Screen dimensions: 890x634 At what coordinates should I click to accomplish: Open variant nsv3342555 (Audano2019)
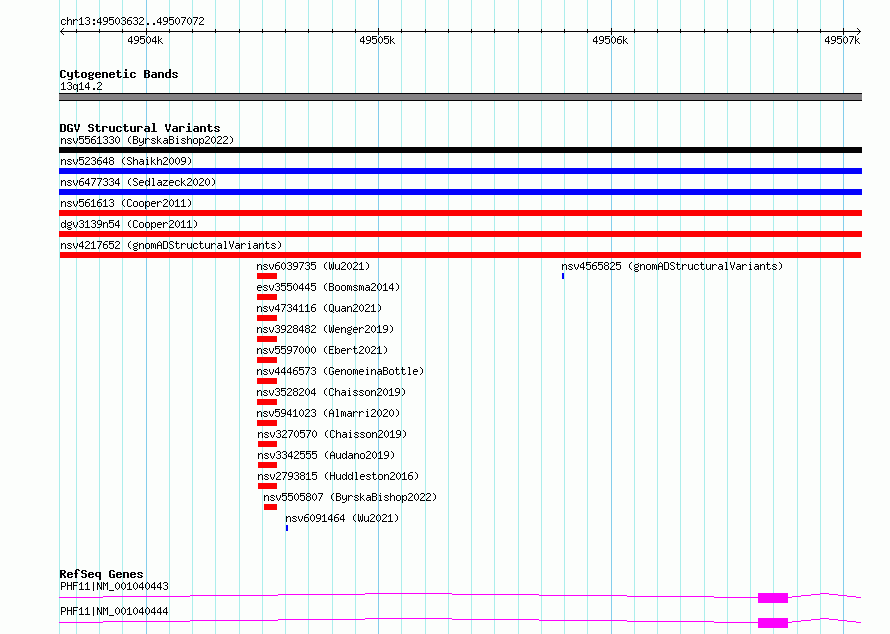[x=326, y=455]
